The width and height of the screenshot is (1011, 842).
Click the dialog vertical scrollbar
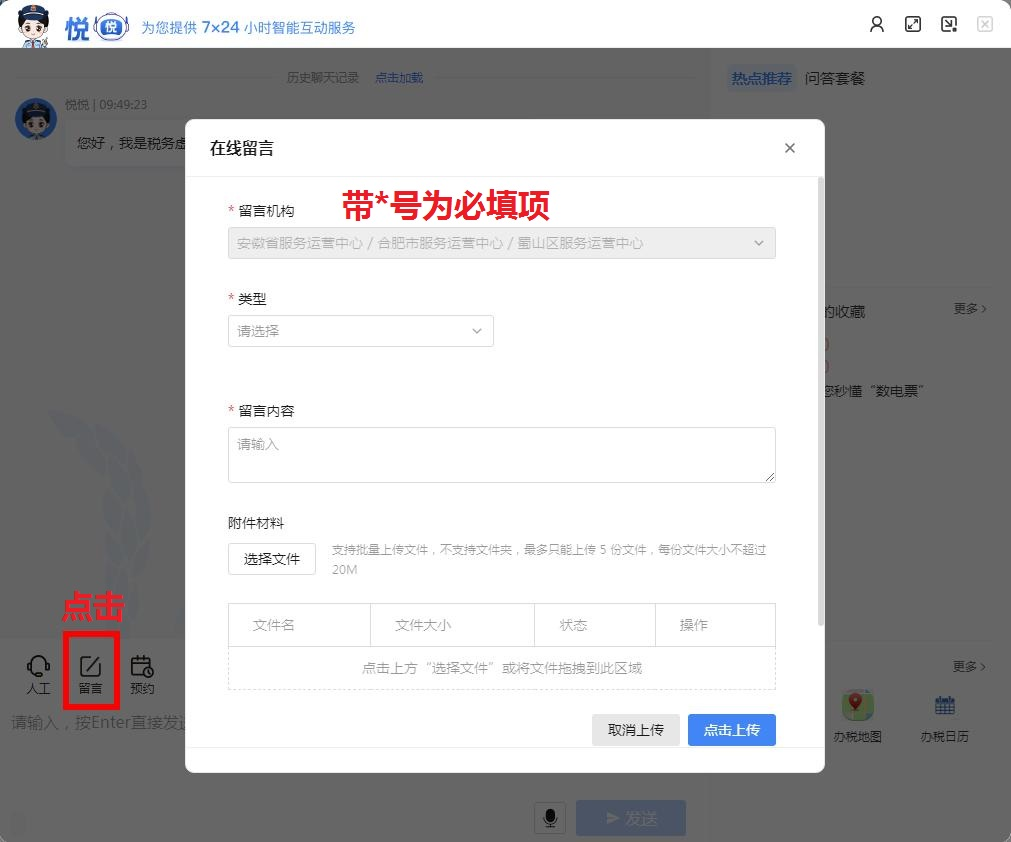tap(820, 400)
